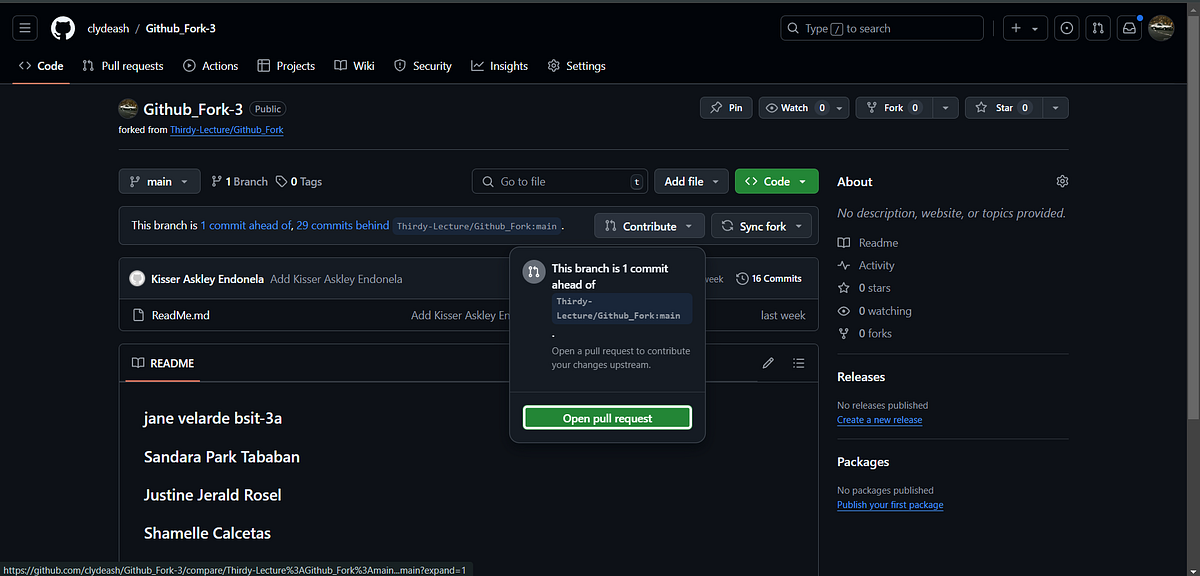Image resolution: width=1200 pixels, height=576 pixels.
Task: Switch to the Insights tab
Action: pyautogui.click(x=499, y=66)
